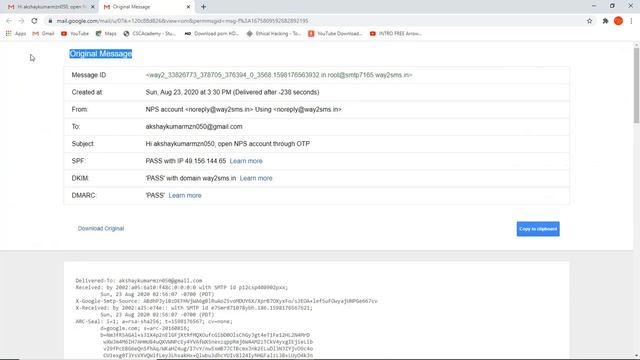
Task: Restore down the Chrome window
Action: tap(612, 6)
